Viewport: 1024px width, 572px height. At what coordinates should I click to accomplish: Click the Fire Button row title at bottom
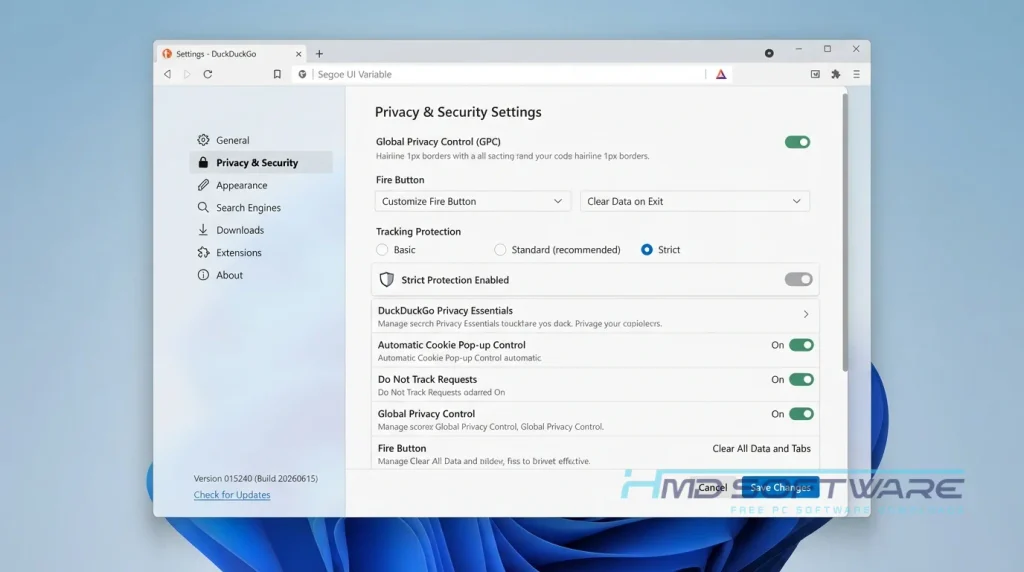click(402, 449)
